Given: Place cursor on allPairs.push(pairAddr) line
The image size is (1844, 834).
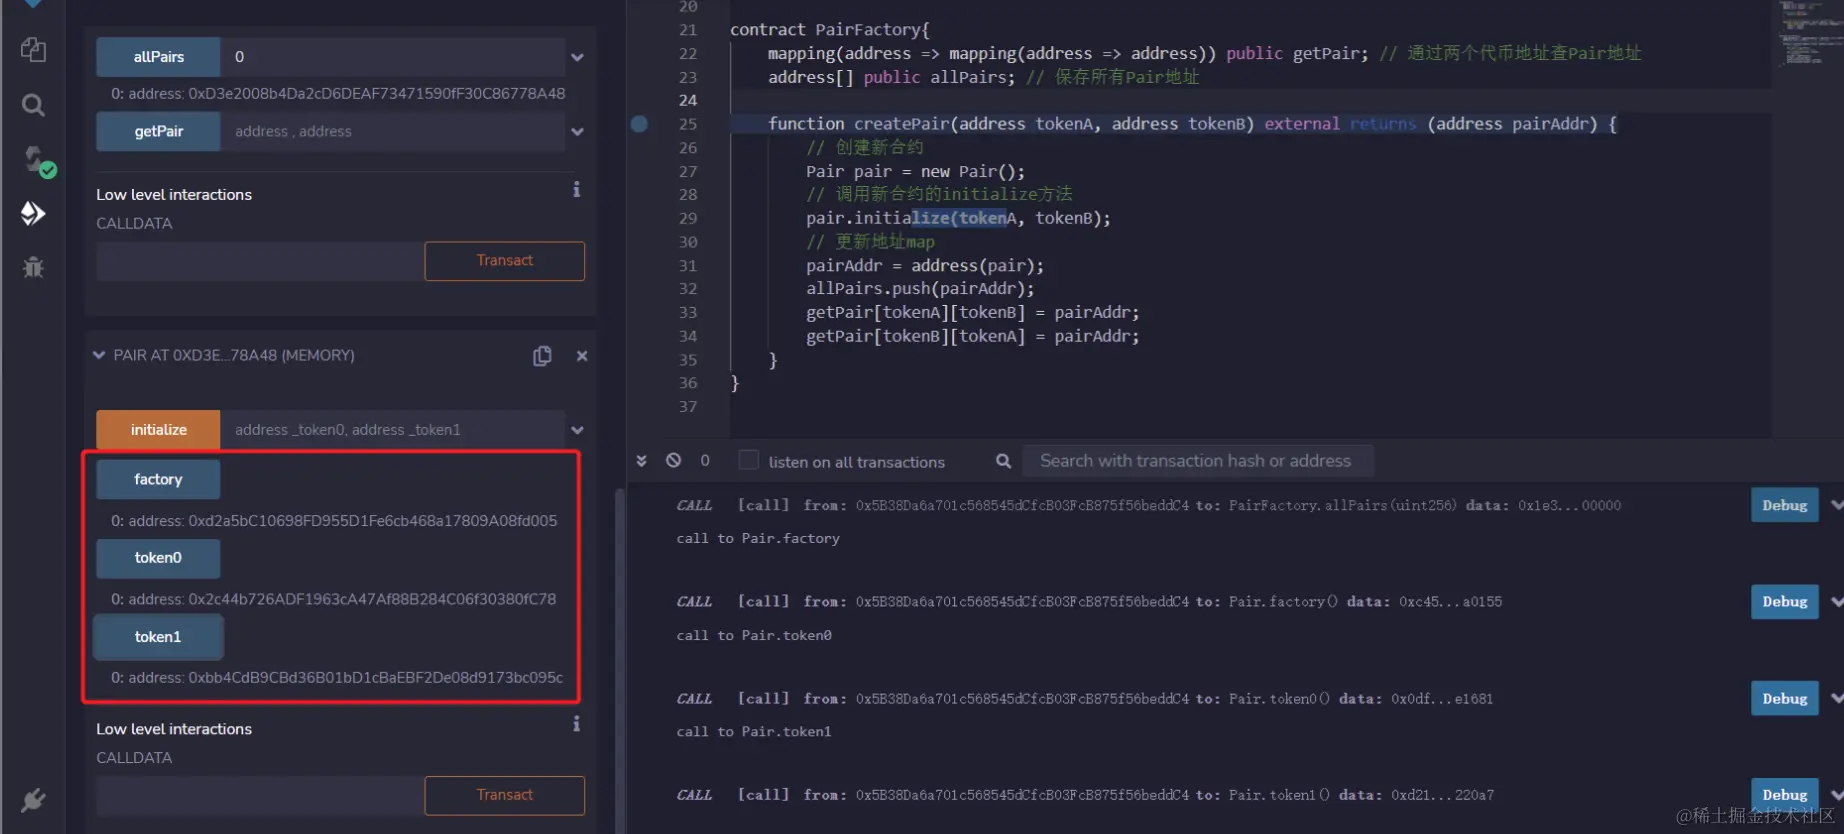Looking at the screenshot, I should [x=920, y=289].
